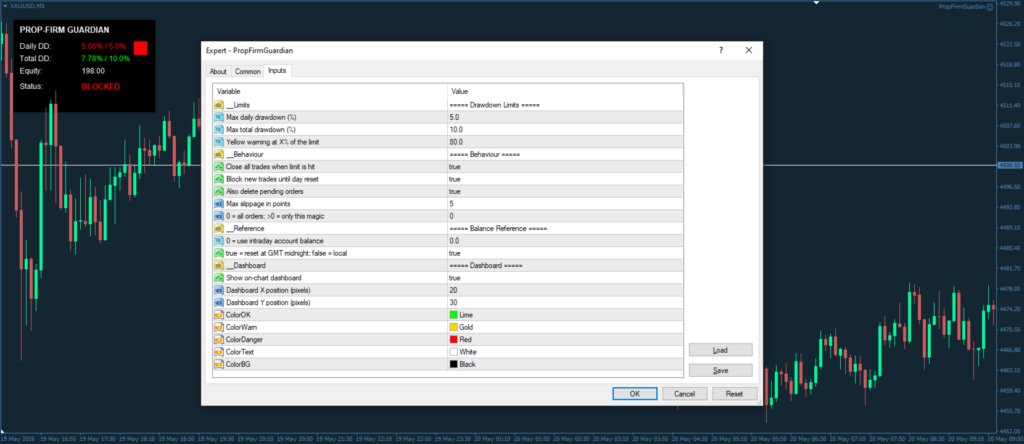1024x444 pixels.
Task: Click the icon beside Block new trades until day reset
Action: point(219,179)
